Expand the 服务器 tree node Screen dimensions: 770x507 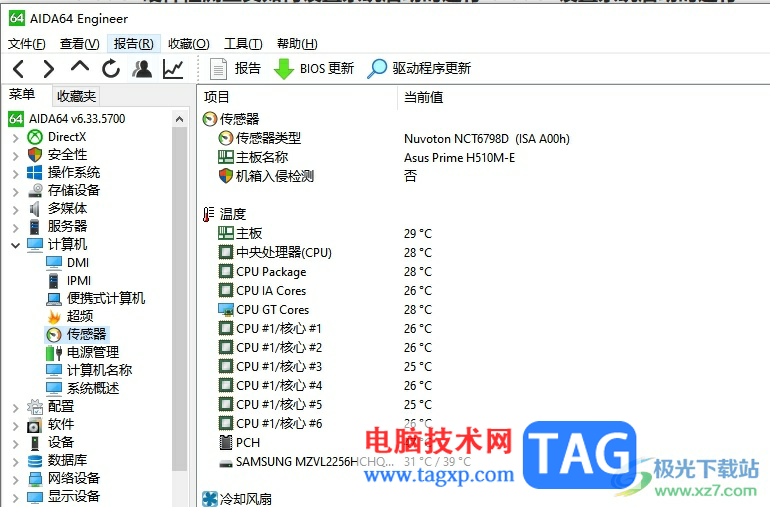(x=15, y=227)
